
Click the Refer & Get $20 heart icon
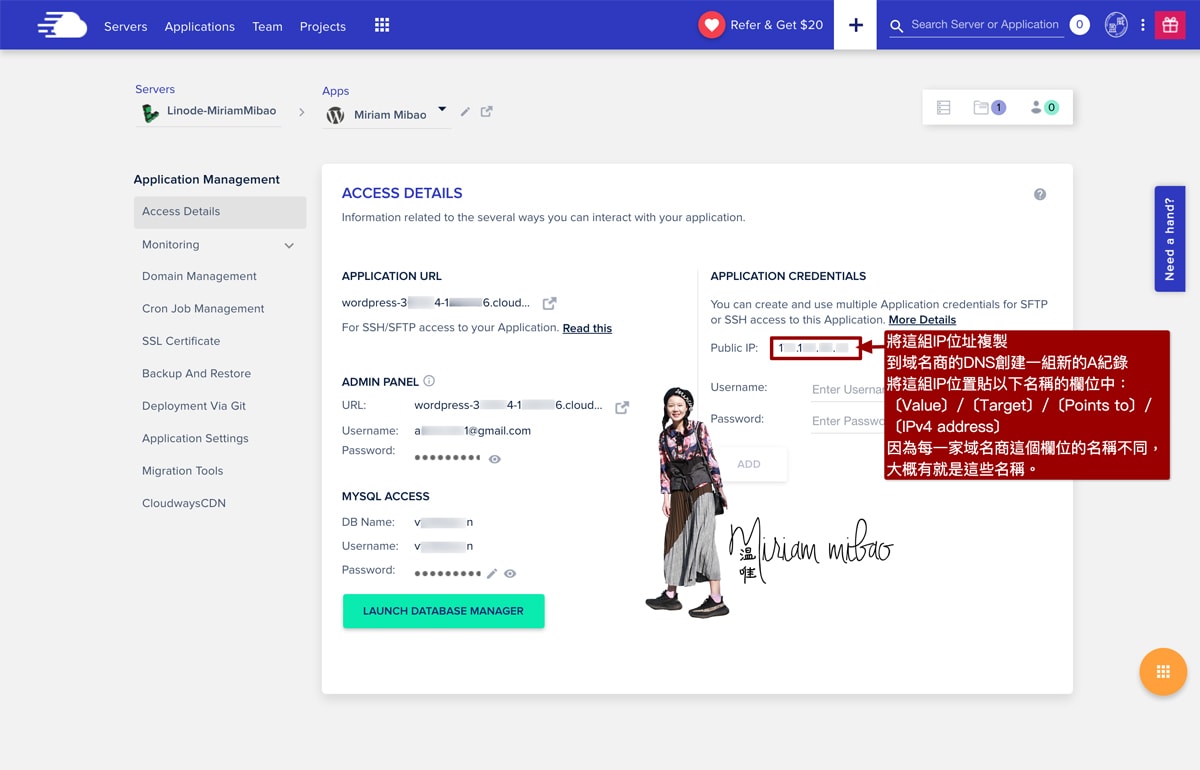[x=711, y=25]
